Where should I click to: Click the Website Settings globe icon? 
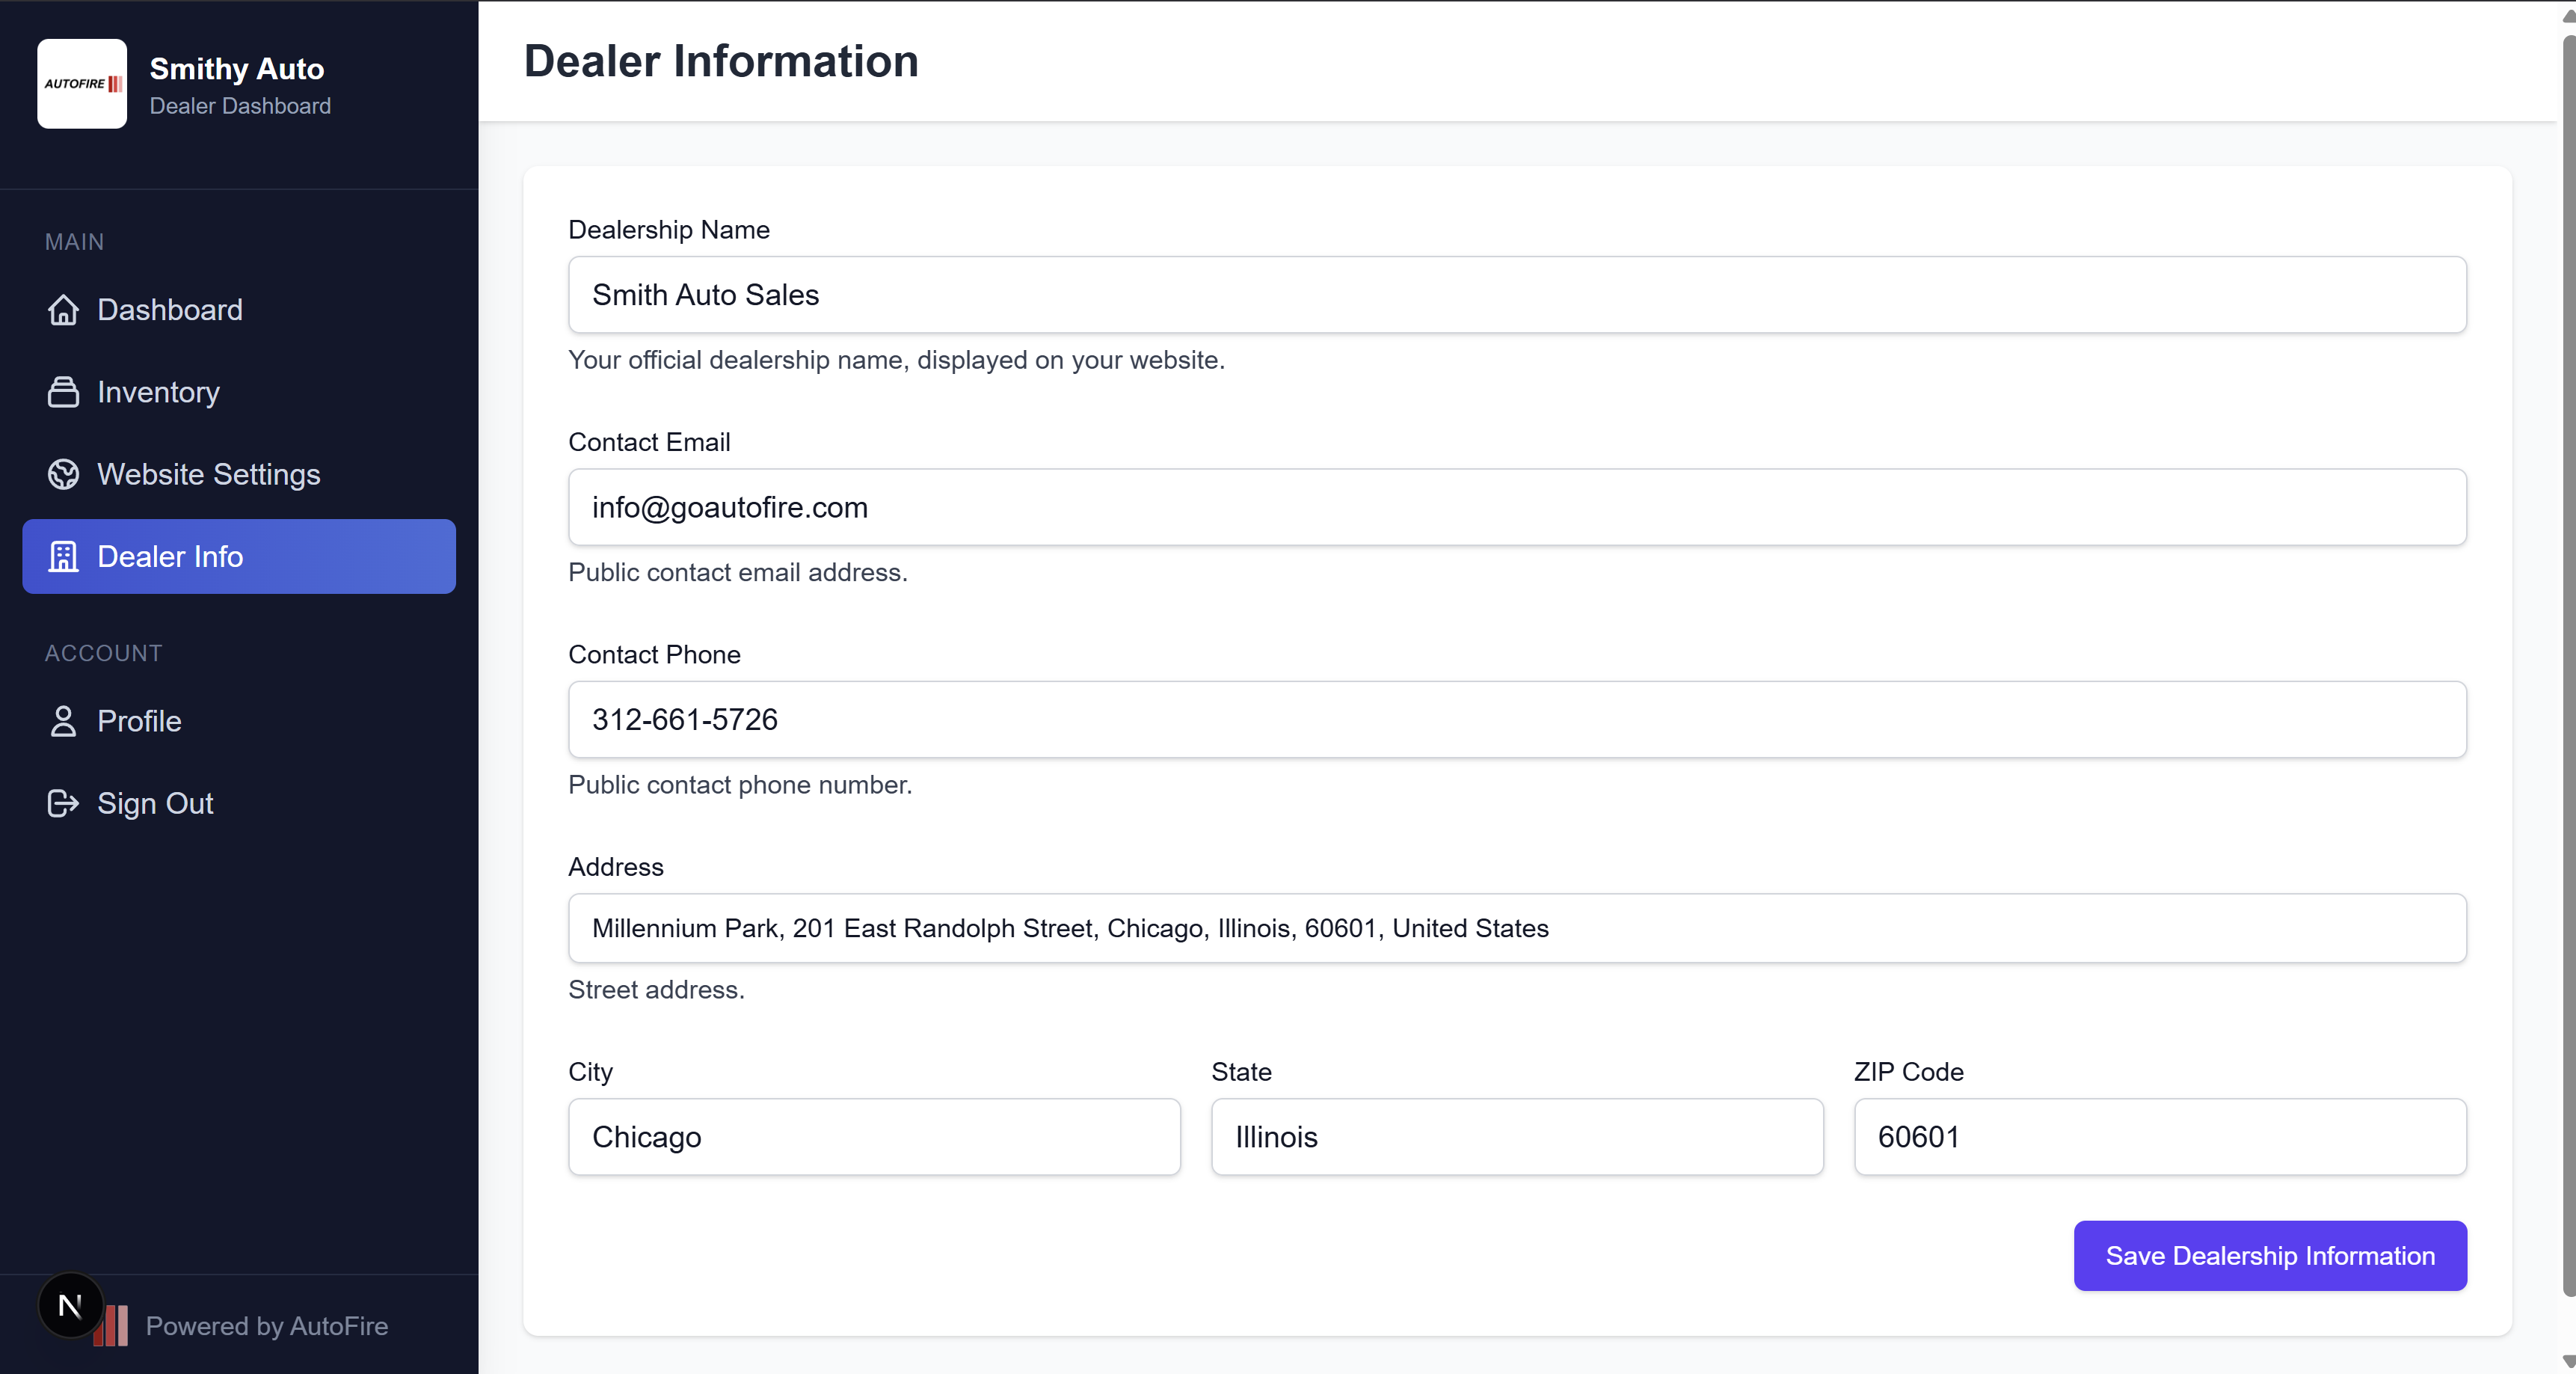[x=63, y=474]
